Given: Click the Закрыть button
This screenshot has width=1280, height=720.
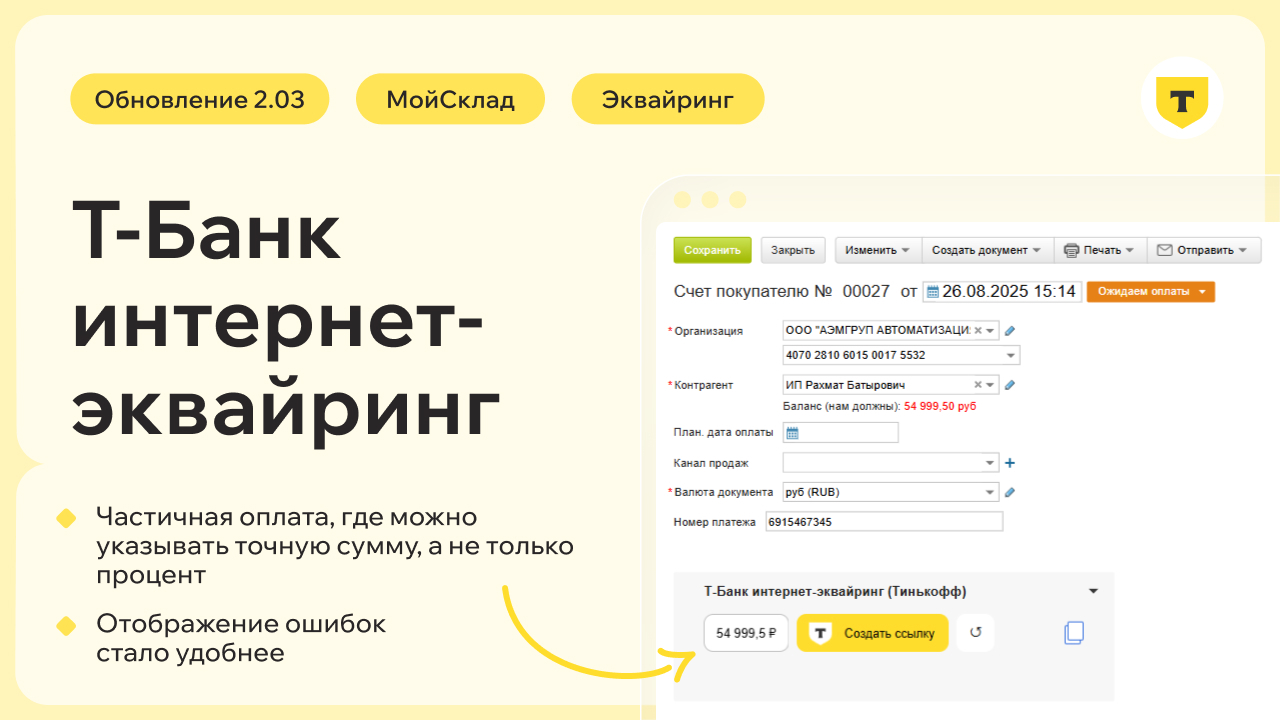Looking at the screenshot, I should pyautogui.click(x=793, y=250).
